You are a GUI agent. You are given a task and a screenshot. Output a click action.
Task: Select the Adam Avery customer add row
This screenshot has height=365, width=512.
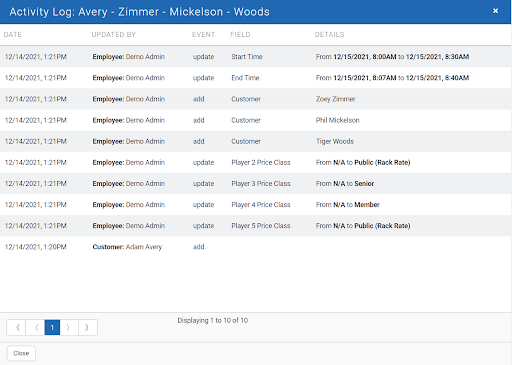[x=256, y=247]
